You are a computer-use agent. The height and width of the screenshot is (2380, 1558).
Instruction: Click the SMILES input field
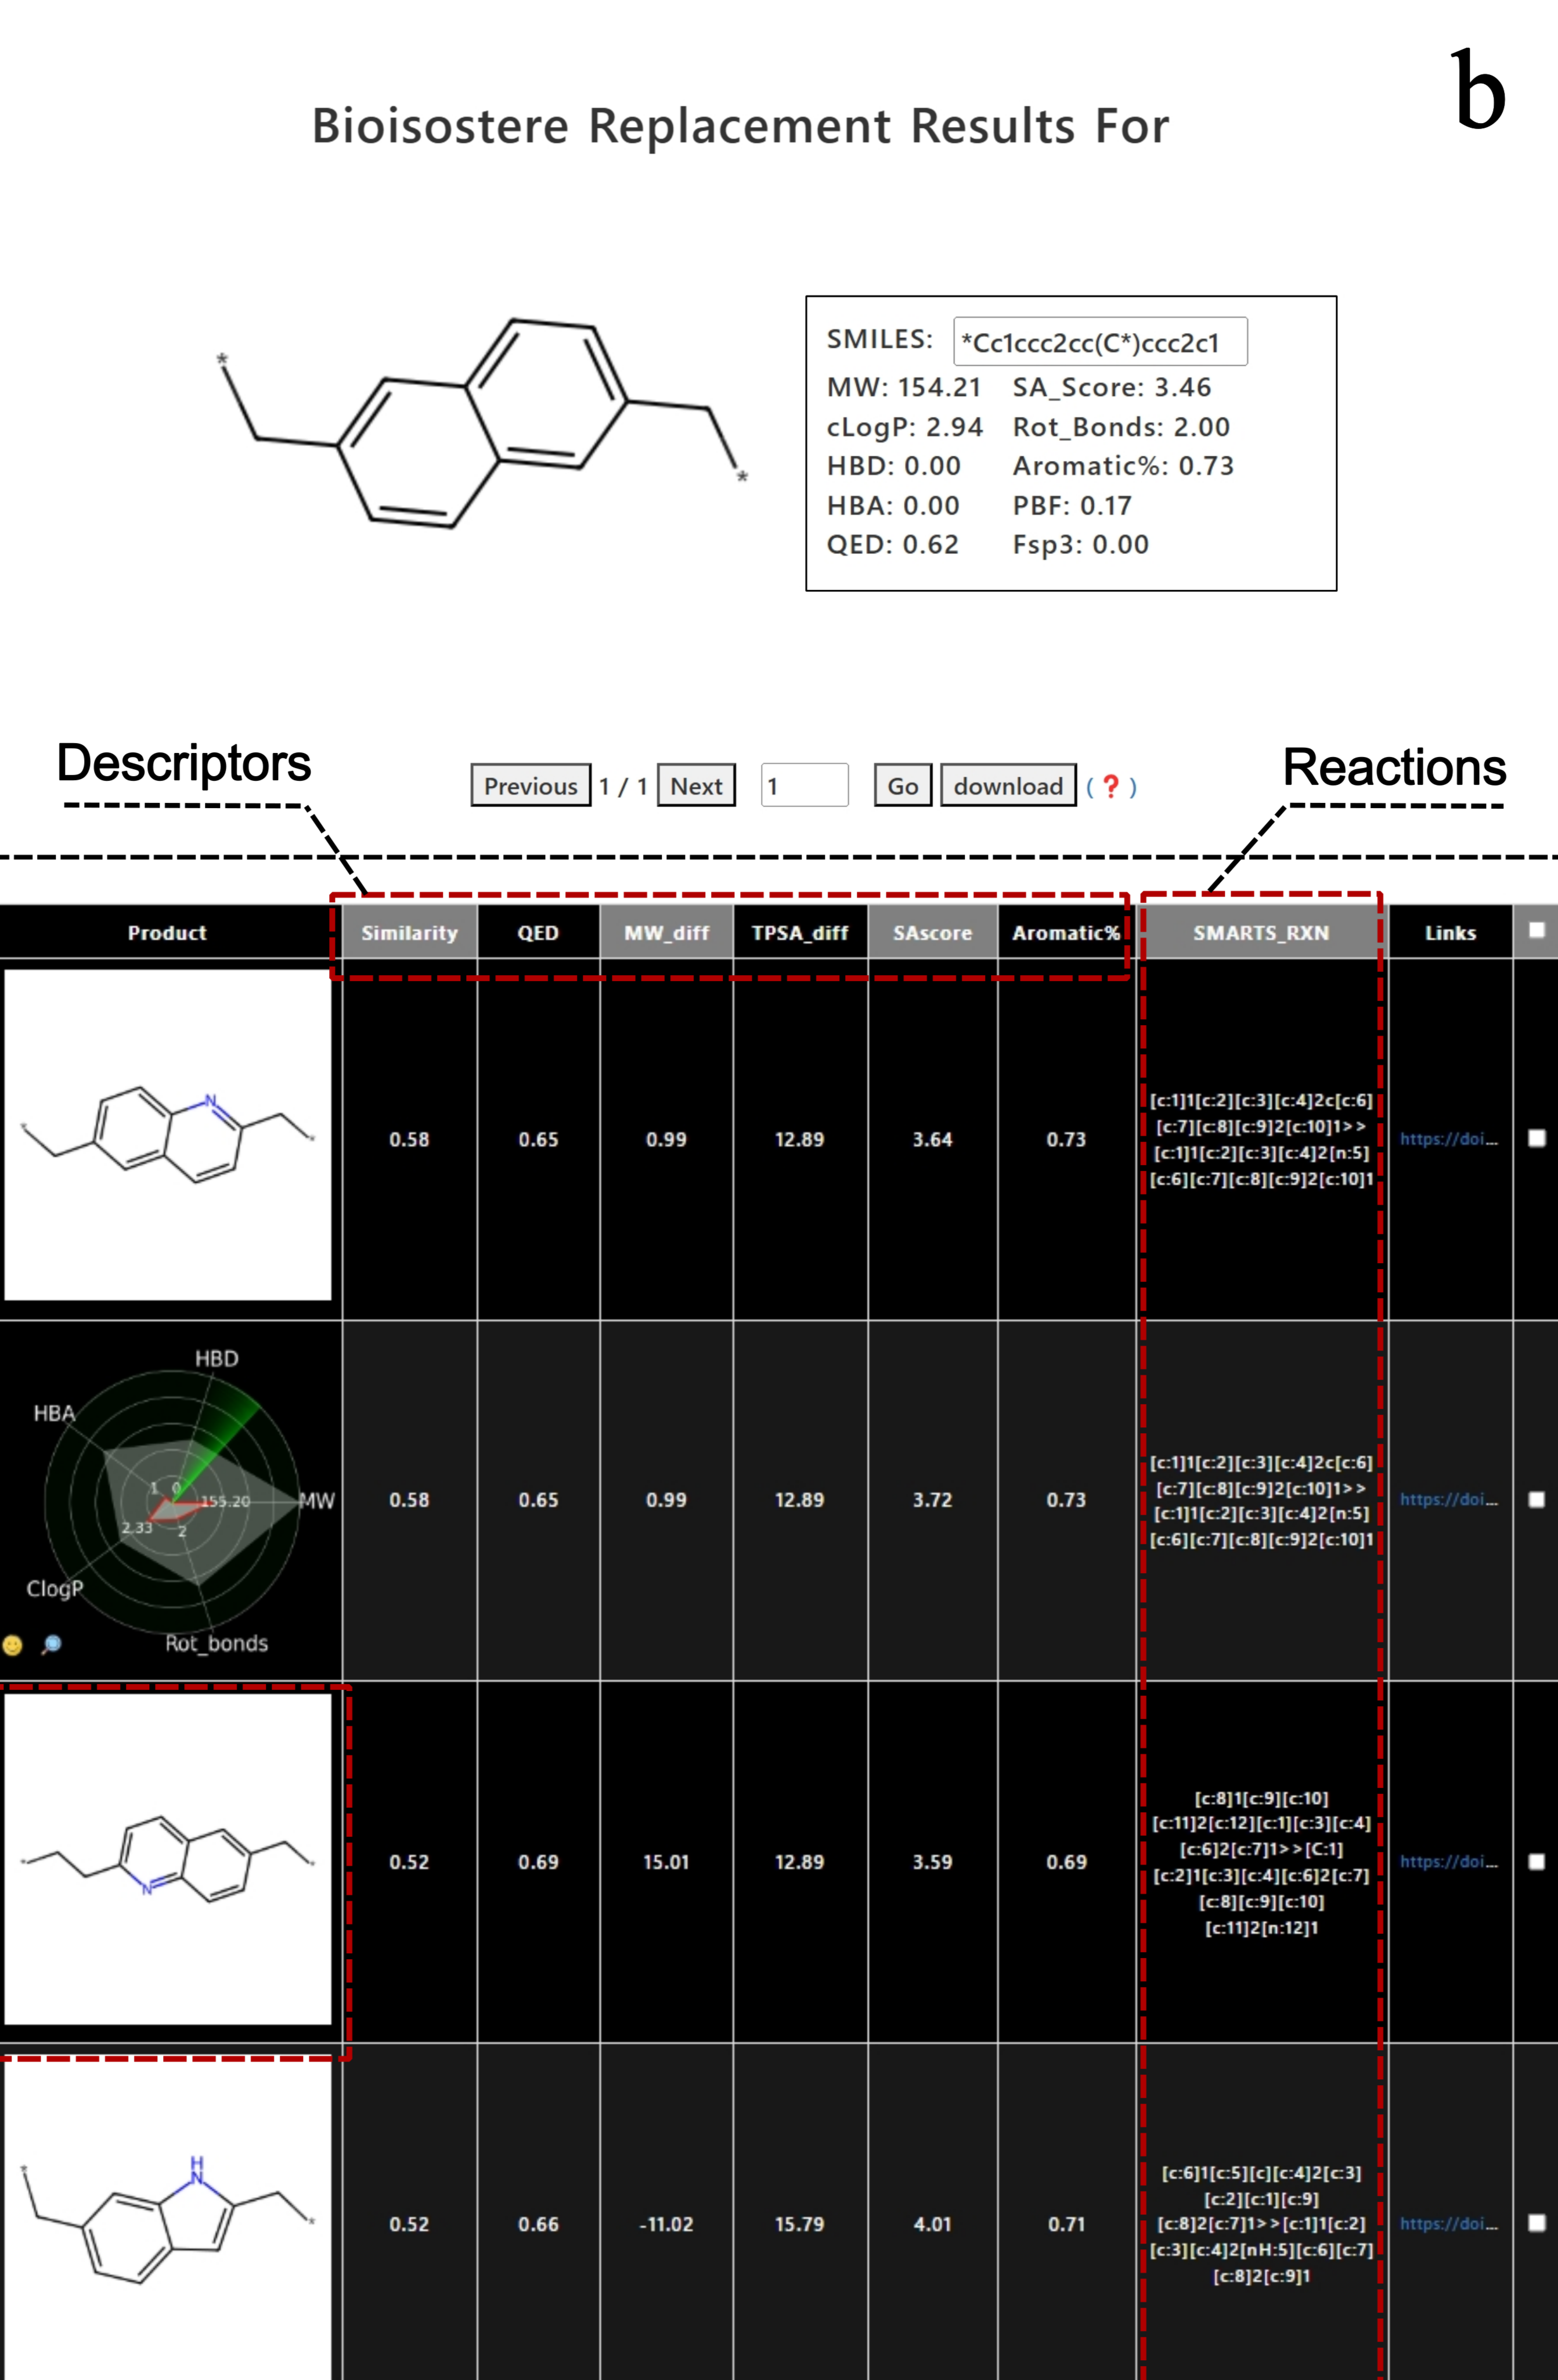(1099, 340)
